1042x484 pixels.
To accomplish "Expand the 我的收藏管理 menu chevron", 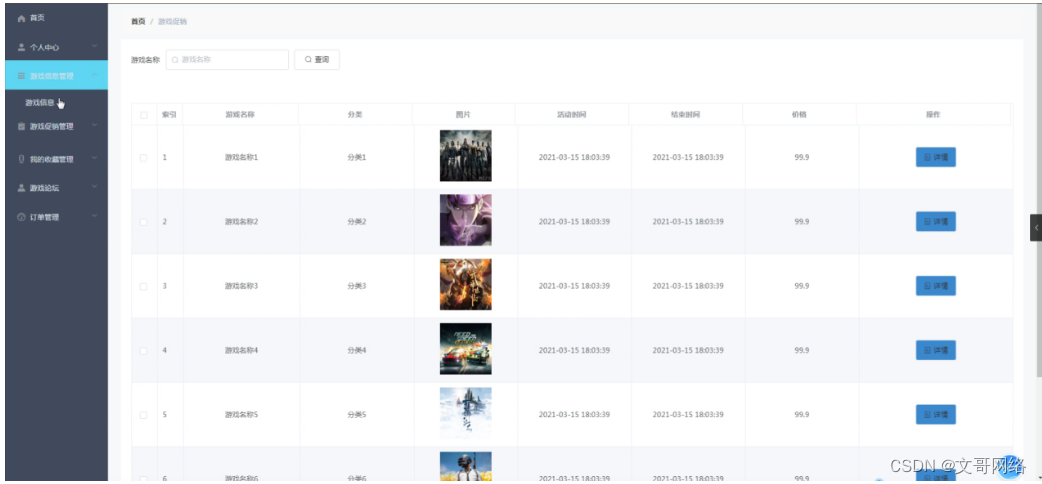I will point(94,158).
